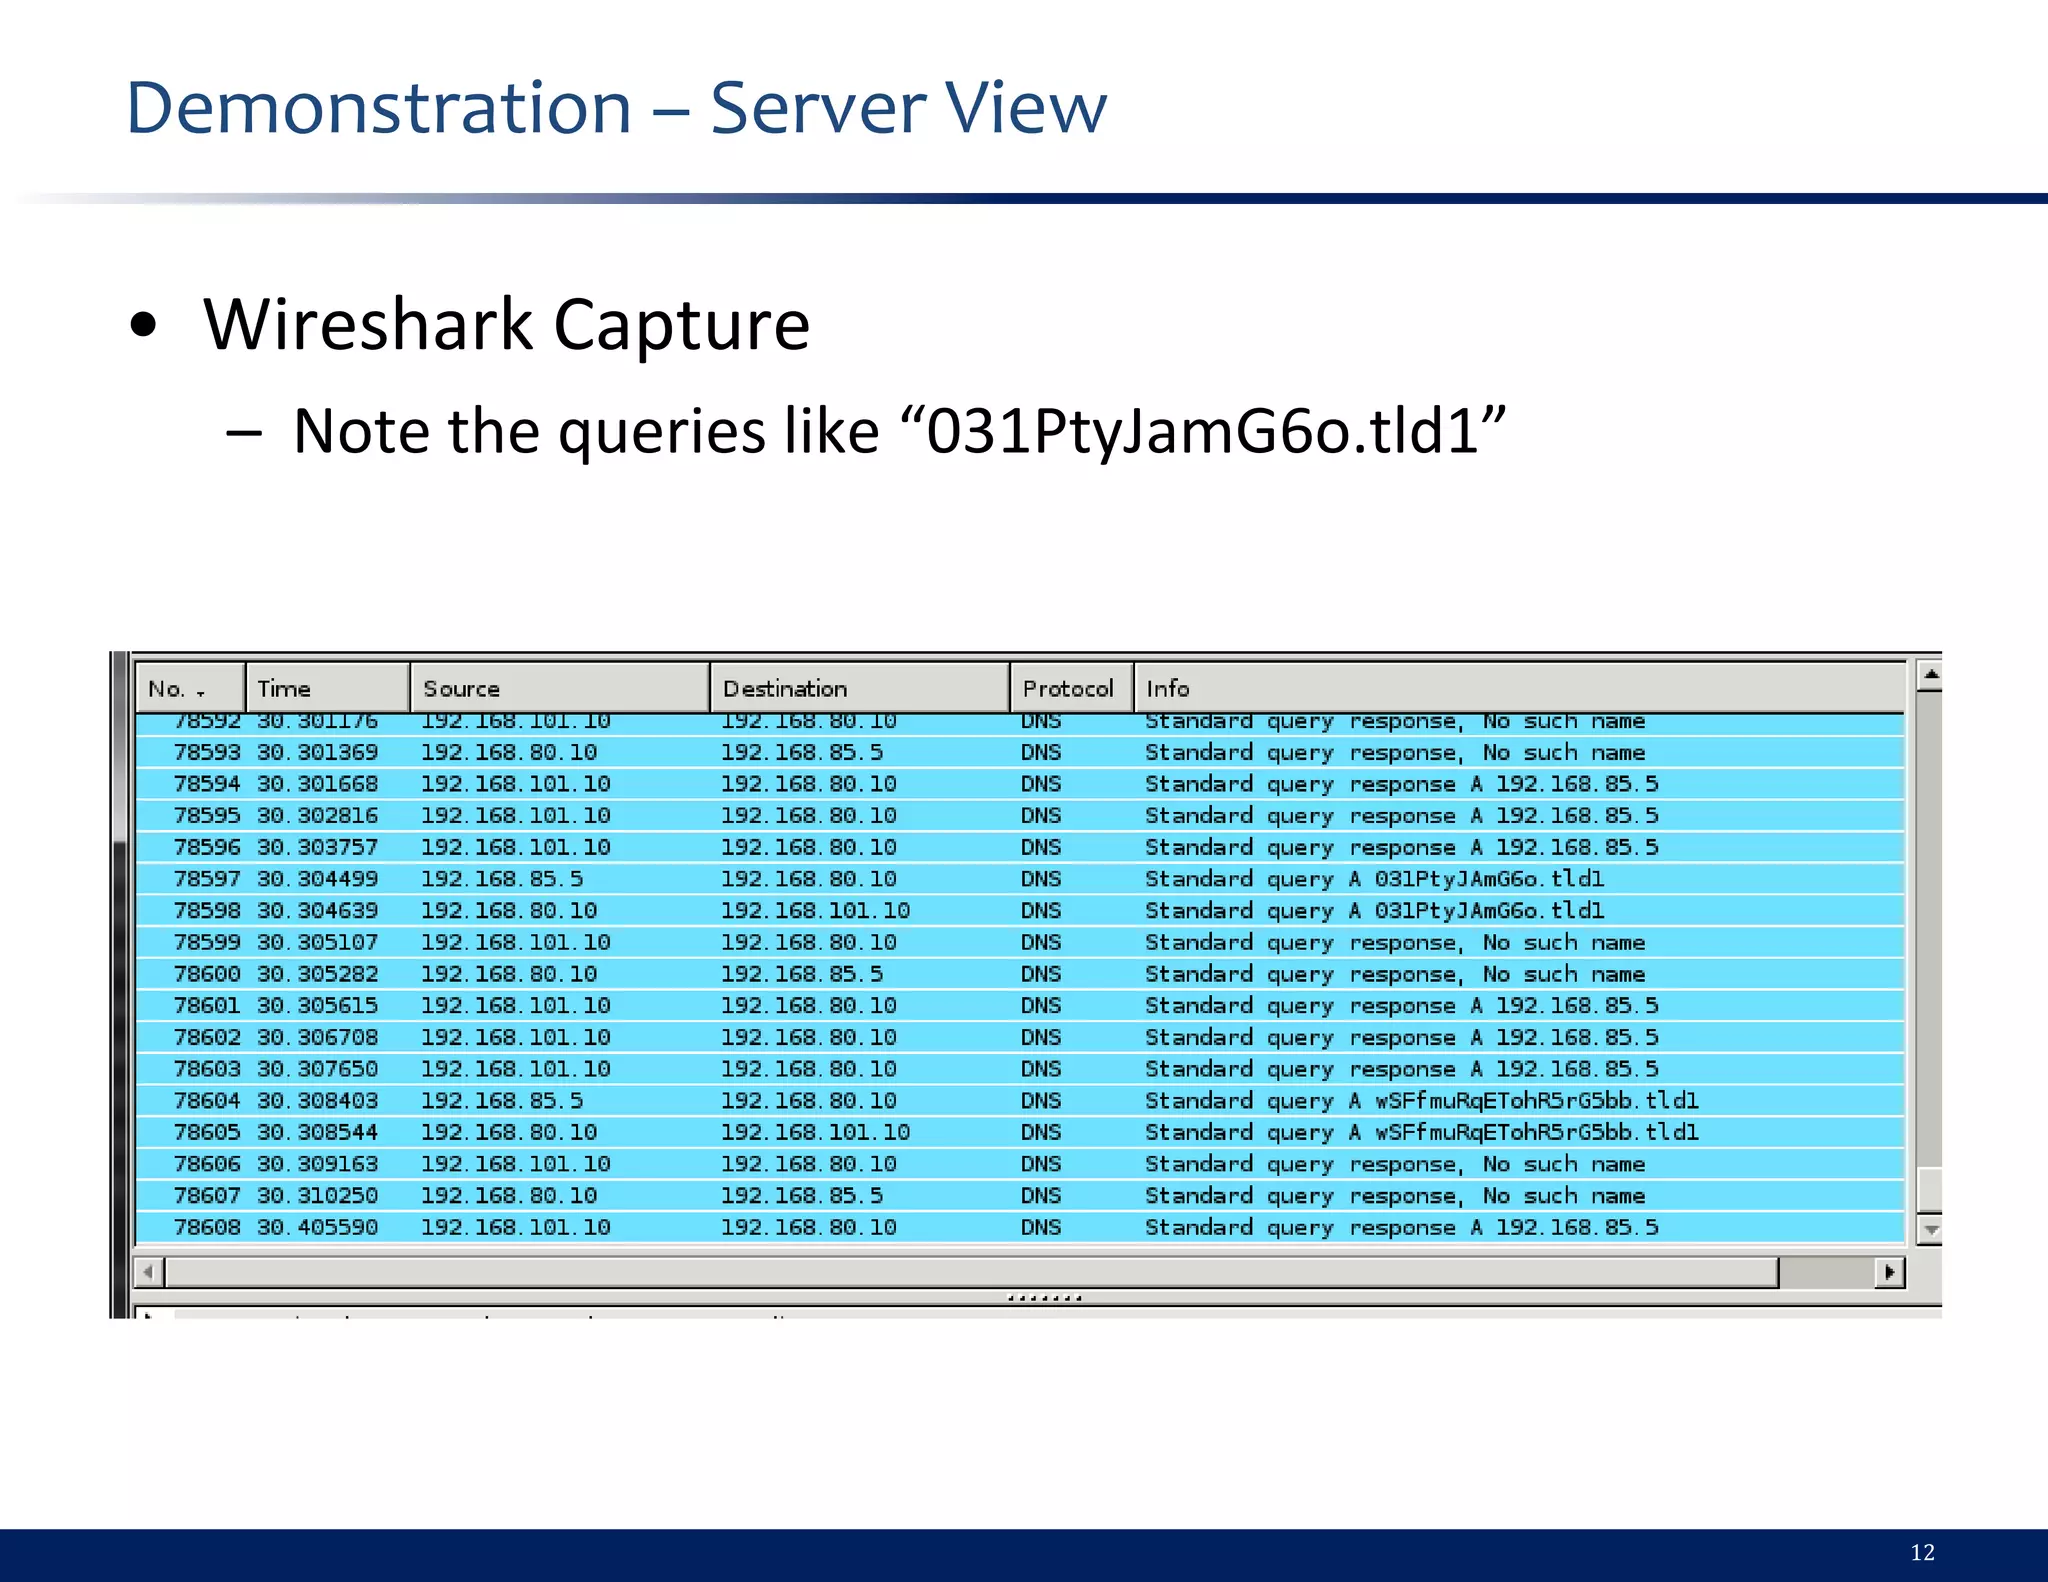Click the vertical scrollbar up arrow
This screenshot has height=1582, width=2048.
coord(1930,676)
